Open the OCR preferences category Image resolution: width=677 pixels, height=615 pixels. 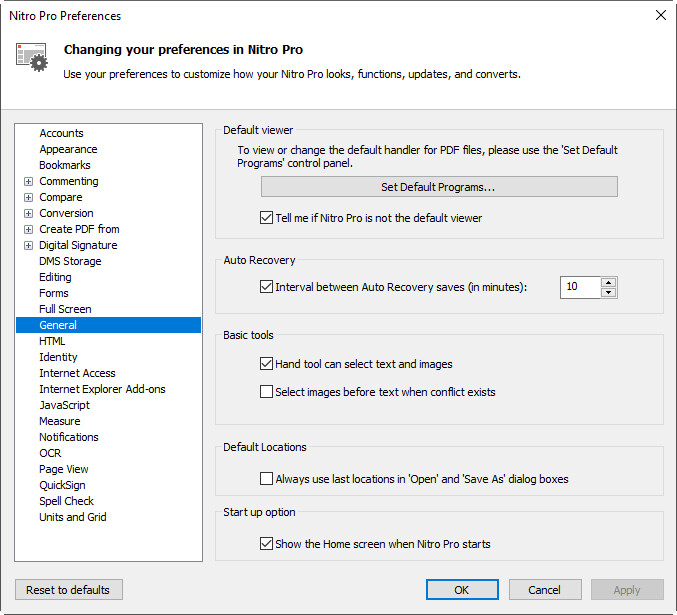[x=50, y=453]
